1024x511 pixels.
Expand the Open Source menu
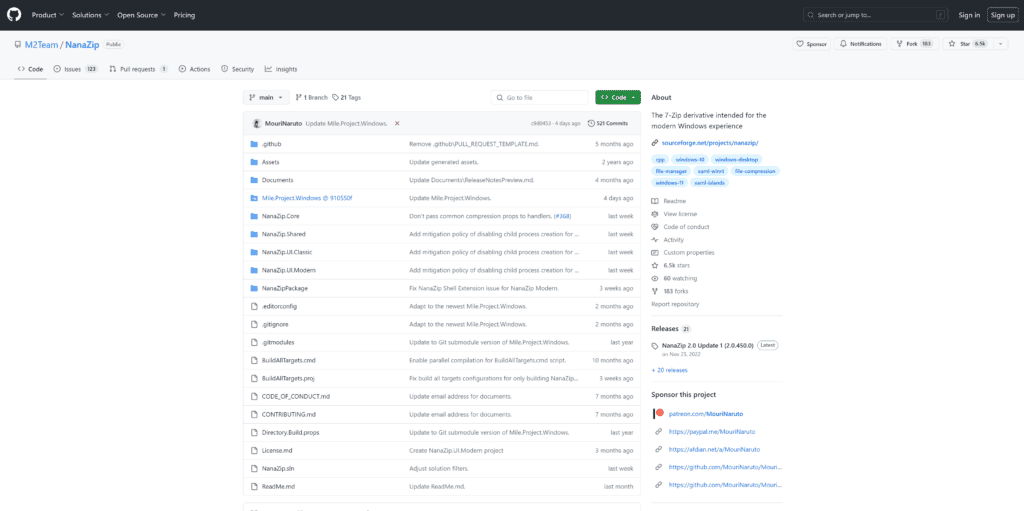(141, 15)
